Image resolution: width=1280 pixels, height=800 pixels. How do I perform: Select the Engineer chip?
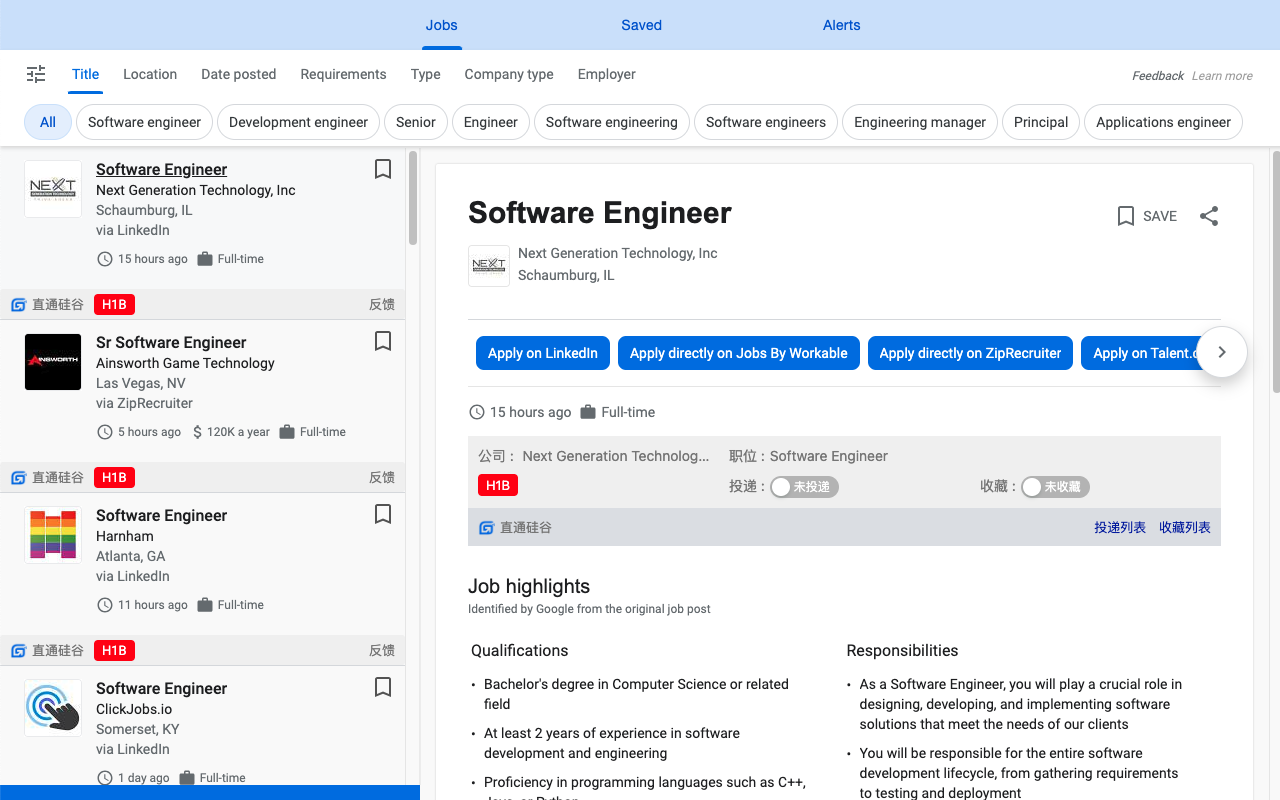(x=491, y=122)
